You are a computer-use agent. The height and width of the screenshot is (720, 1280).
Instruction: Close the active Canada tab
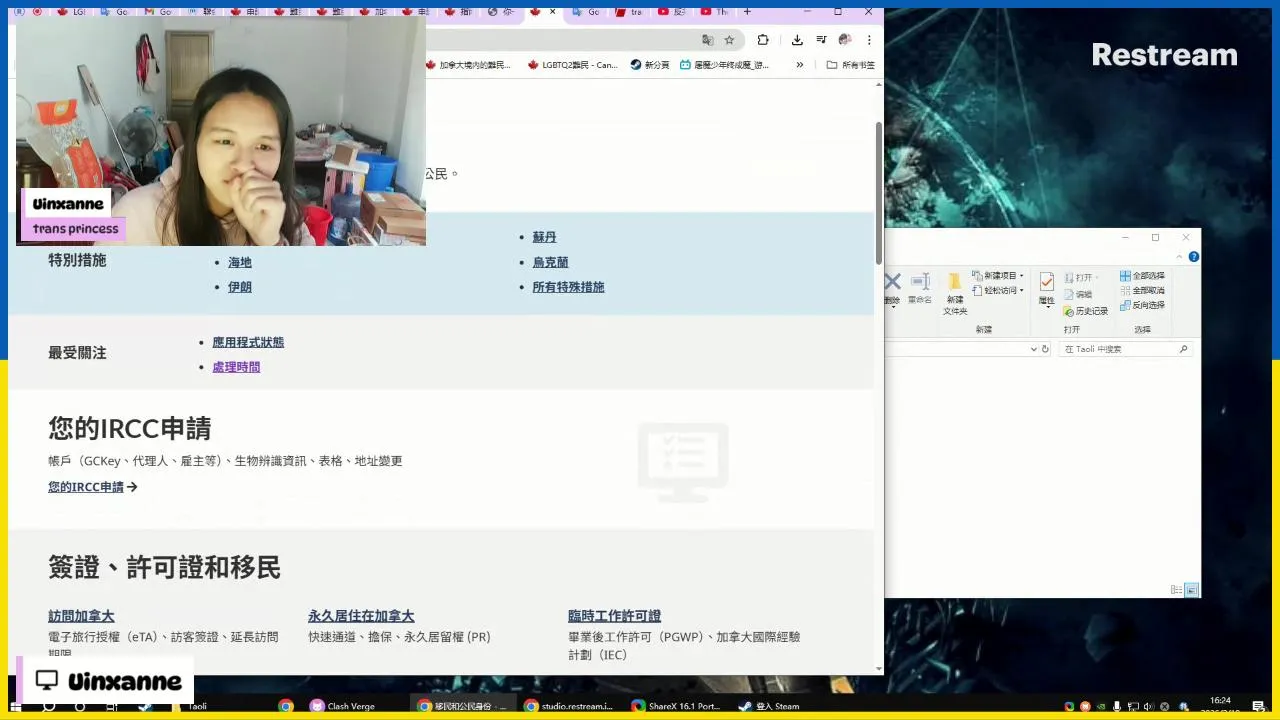pyautogui.click(x=552, y=12)
